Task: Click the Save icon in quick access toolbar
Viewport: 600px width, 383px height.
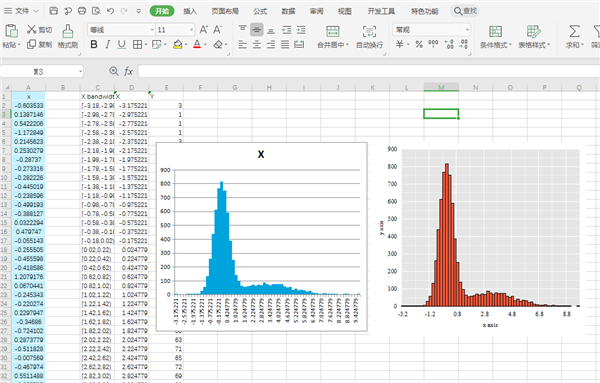Action: [54, 11]
